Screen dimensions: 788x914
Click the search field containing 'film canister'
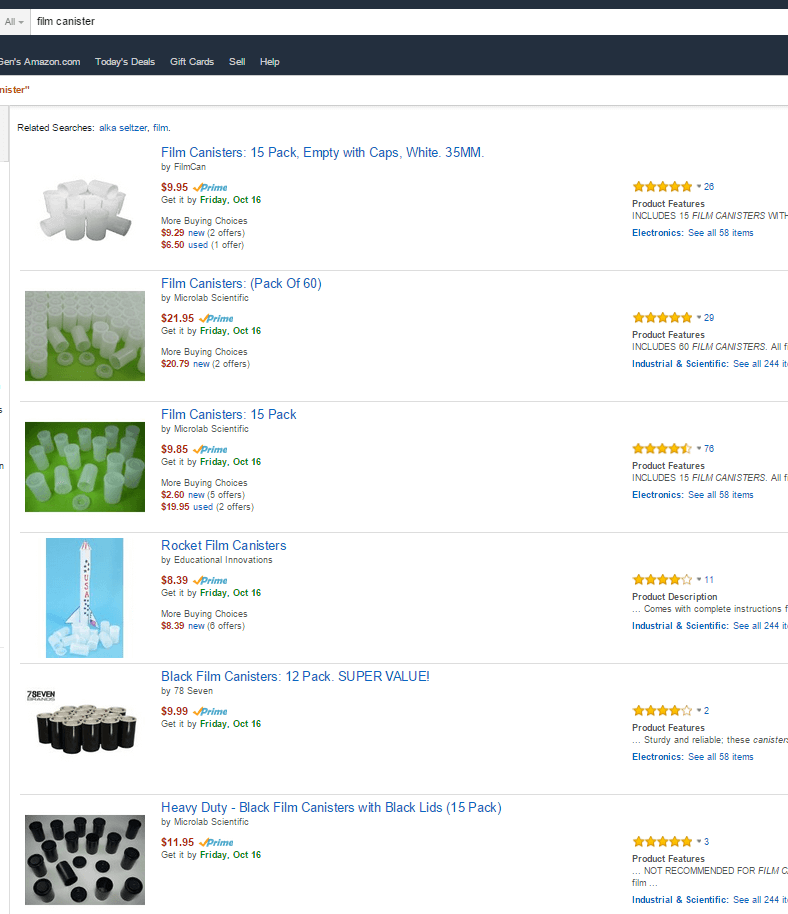400,21
